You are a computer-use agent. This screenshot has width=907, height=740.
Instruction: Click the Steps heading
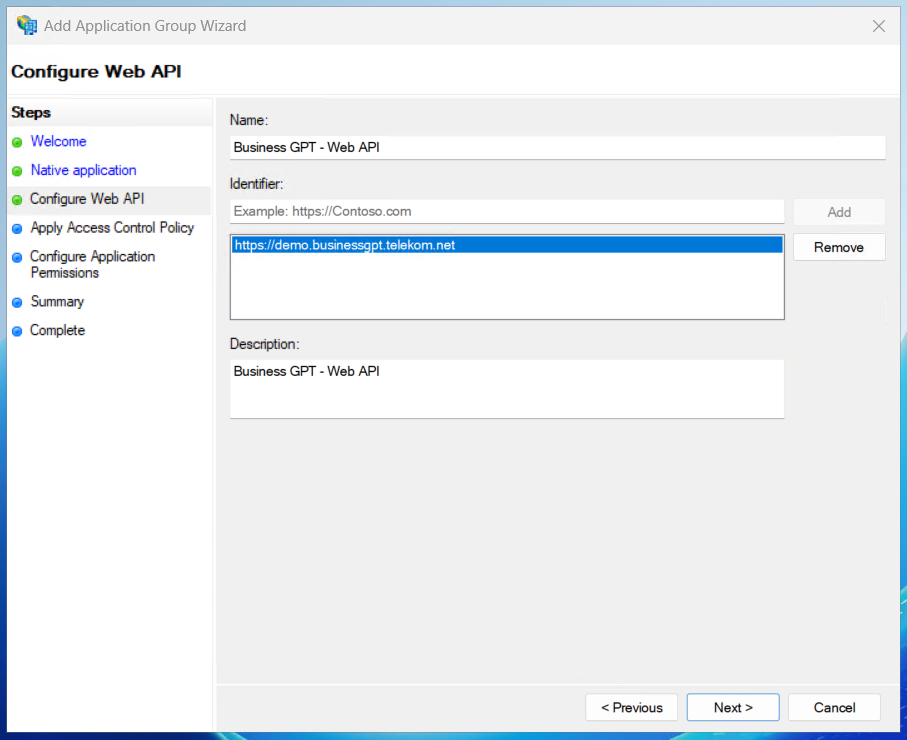(x=31, y=112)
